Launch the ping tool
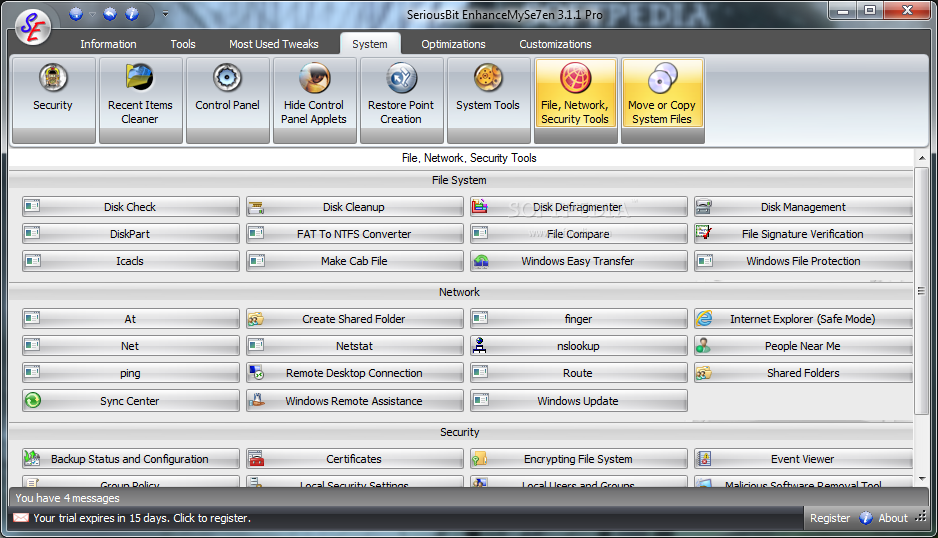The height and width of the screenshot is (538, 938). click(x=130, y=373)
